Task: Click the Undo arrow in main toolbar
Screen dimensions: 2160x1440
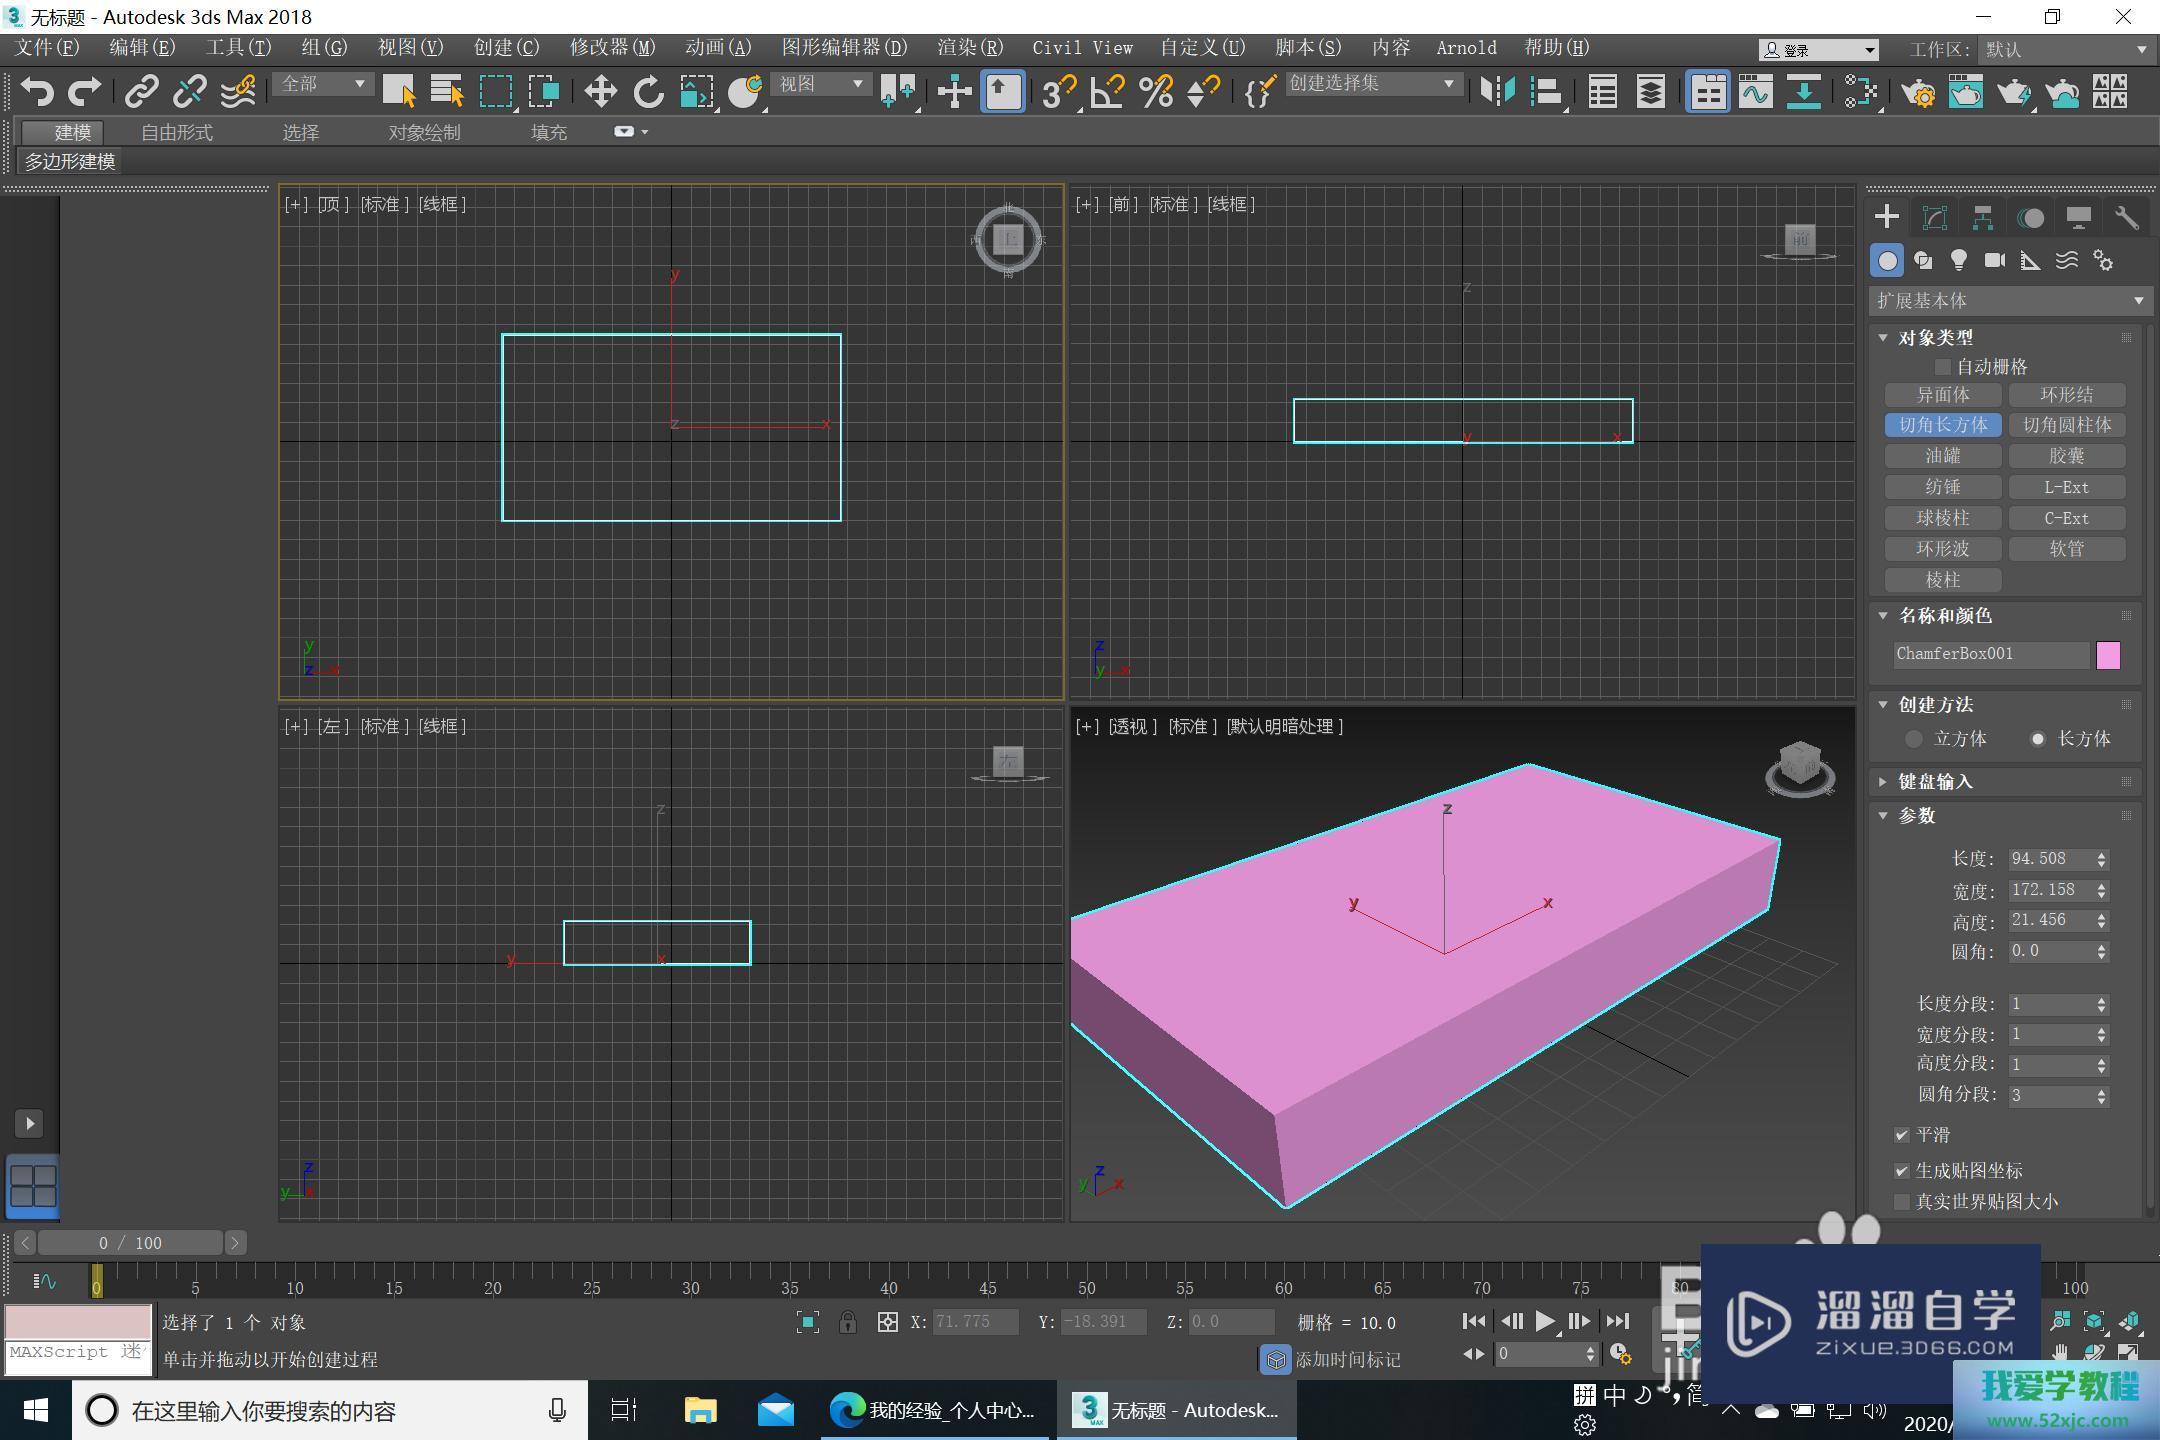Action: point(37,92)
